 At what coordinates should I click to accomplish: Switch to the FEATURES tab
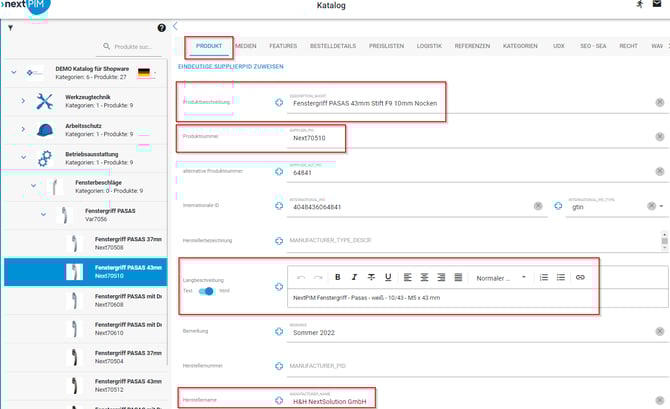283,46
